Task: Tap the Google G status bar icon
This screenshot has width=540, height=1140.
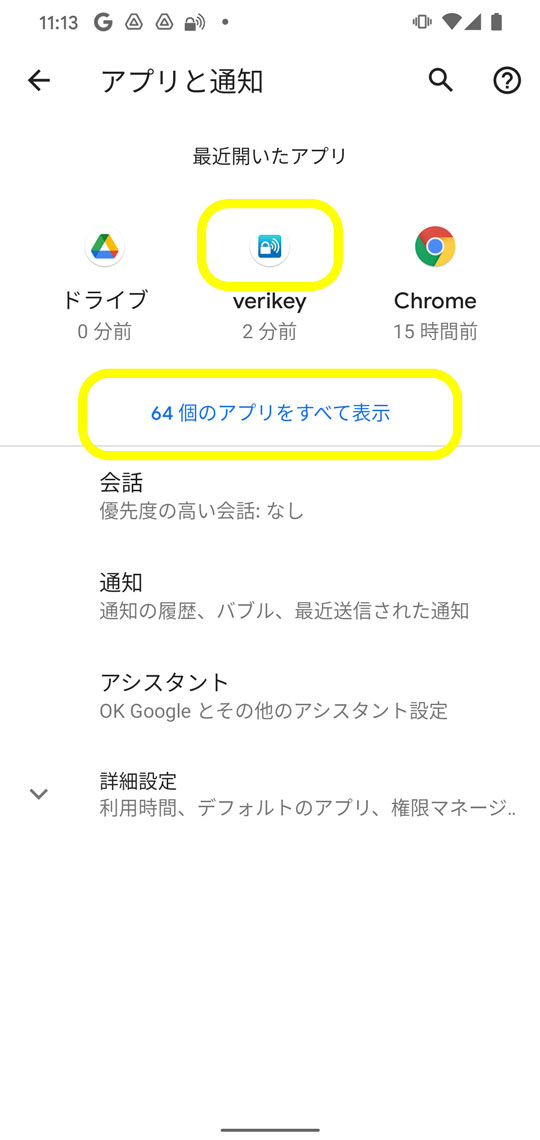Action: [103, 23]
